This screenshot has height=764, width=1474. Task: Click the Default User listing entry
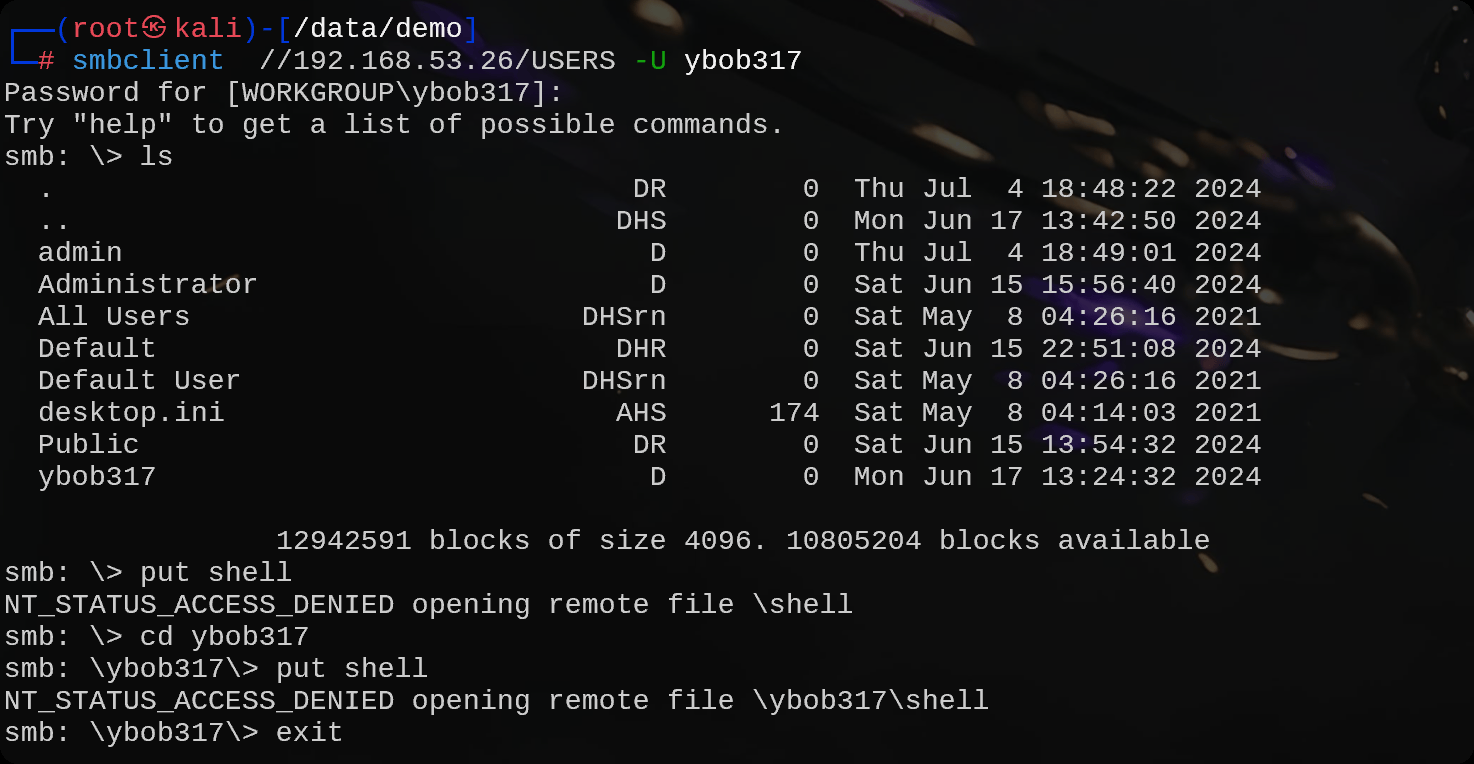(x=139, y=381)
